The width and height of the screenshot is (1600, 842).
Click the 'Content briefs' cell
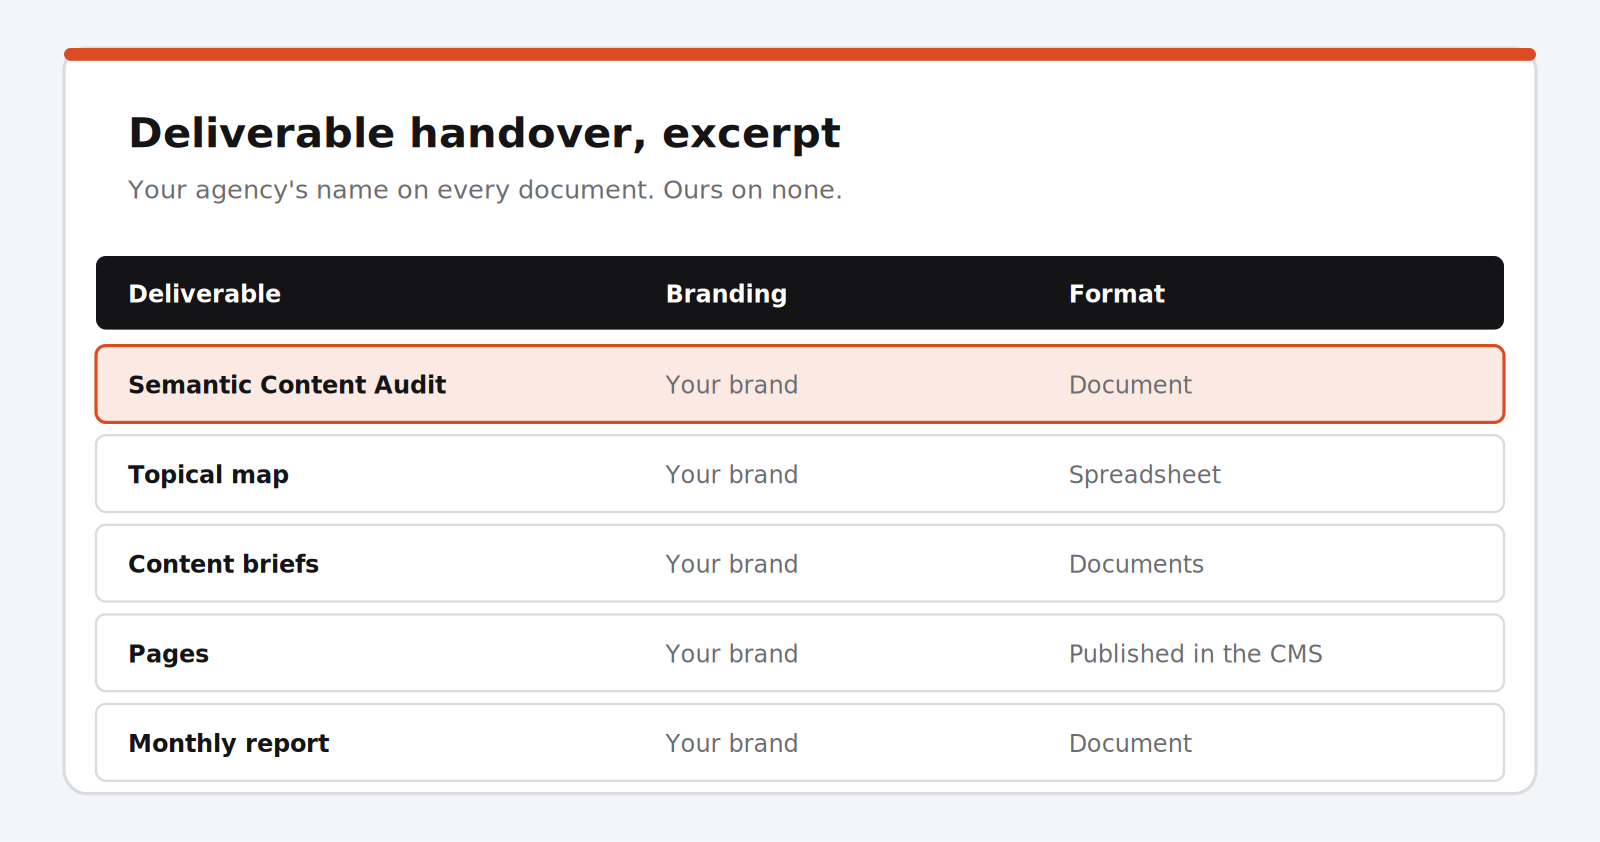(x=223, y=564)
